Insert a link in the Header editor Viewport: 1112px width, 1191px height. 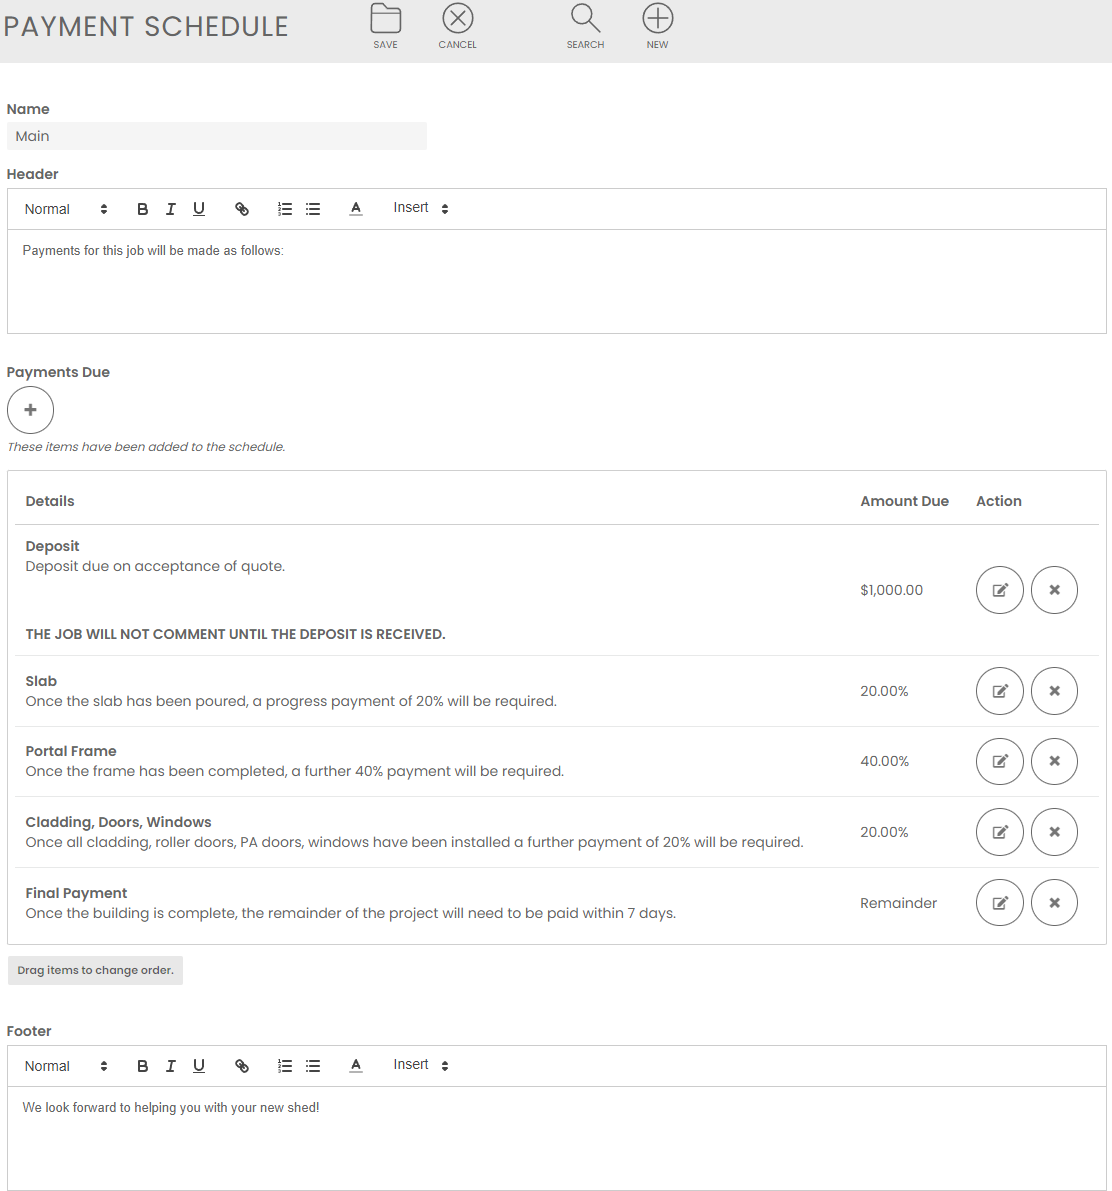point(242,209)
